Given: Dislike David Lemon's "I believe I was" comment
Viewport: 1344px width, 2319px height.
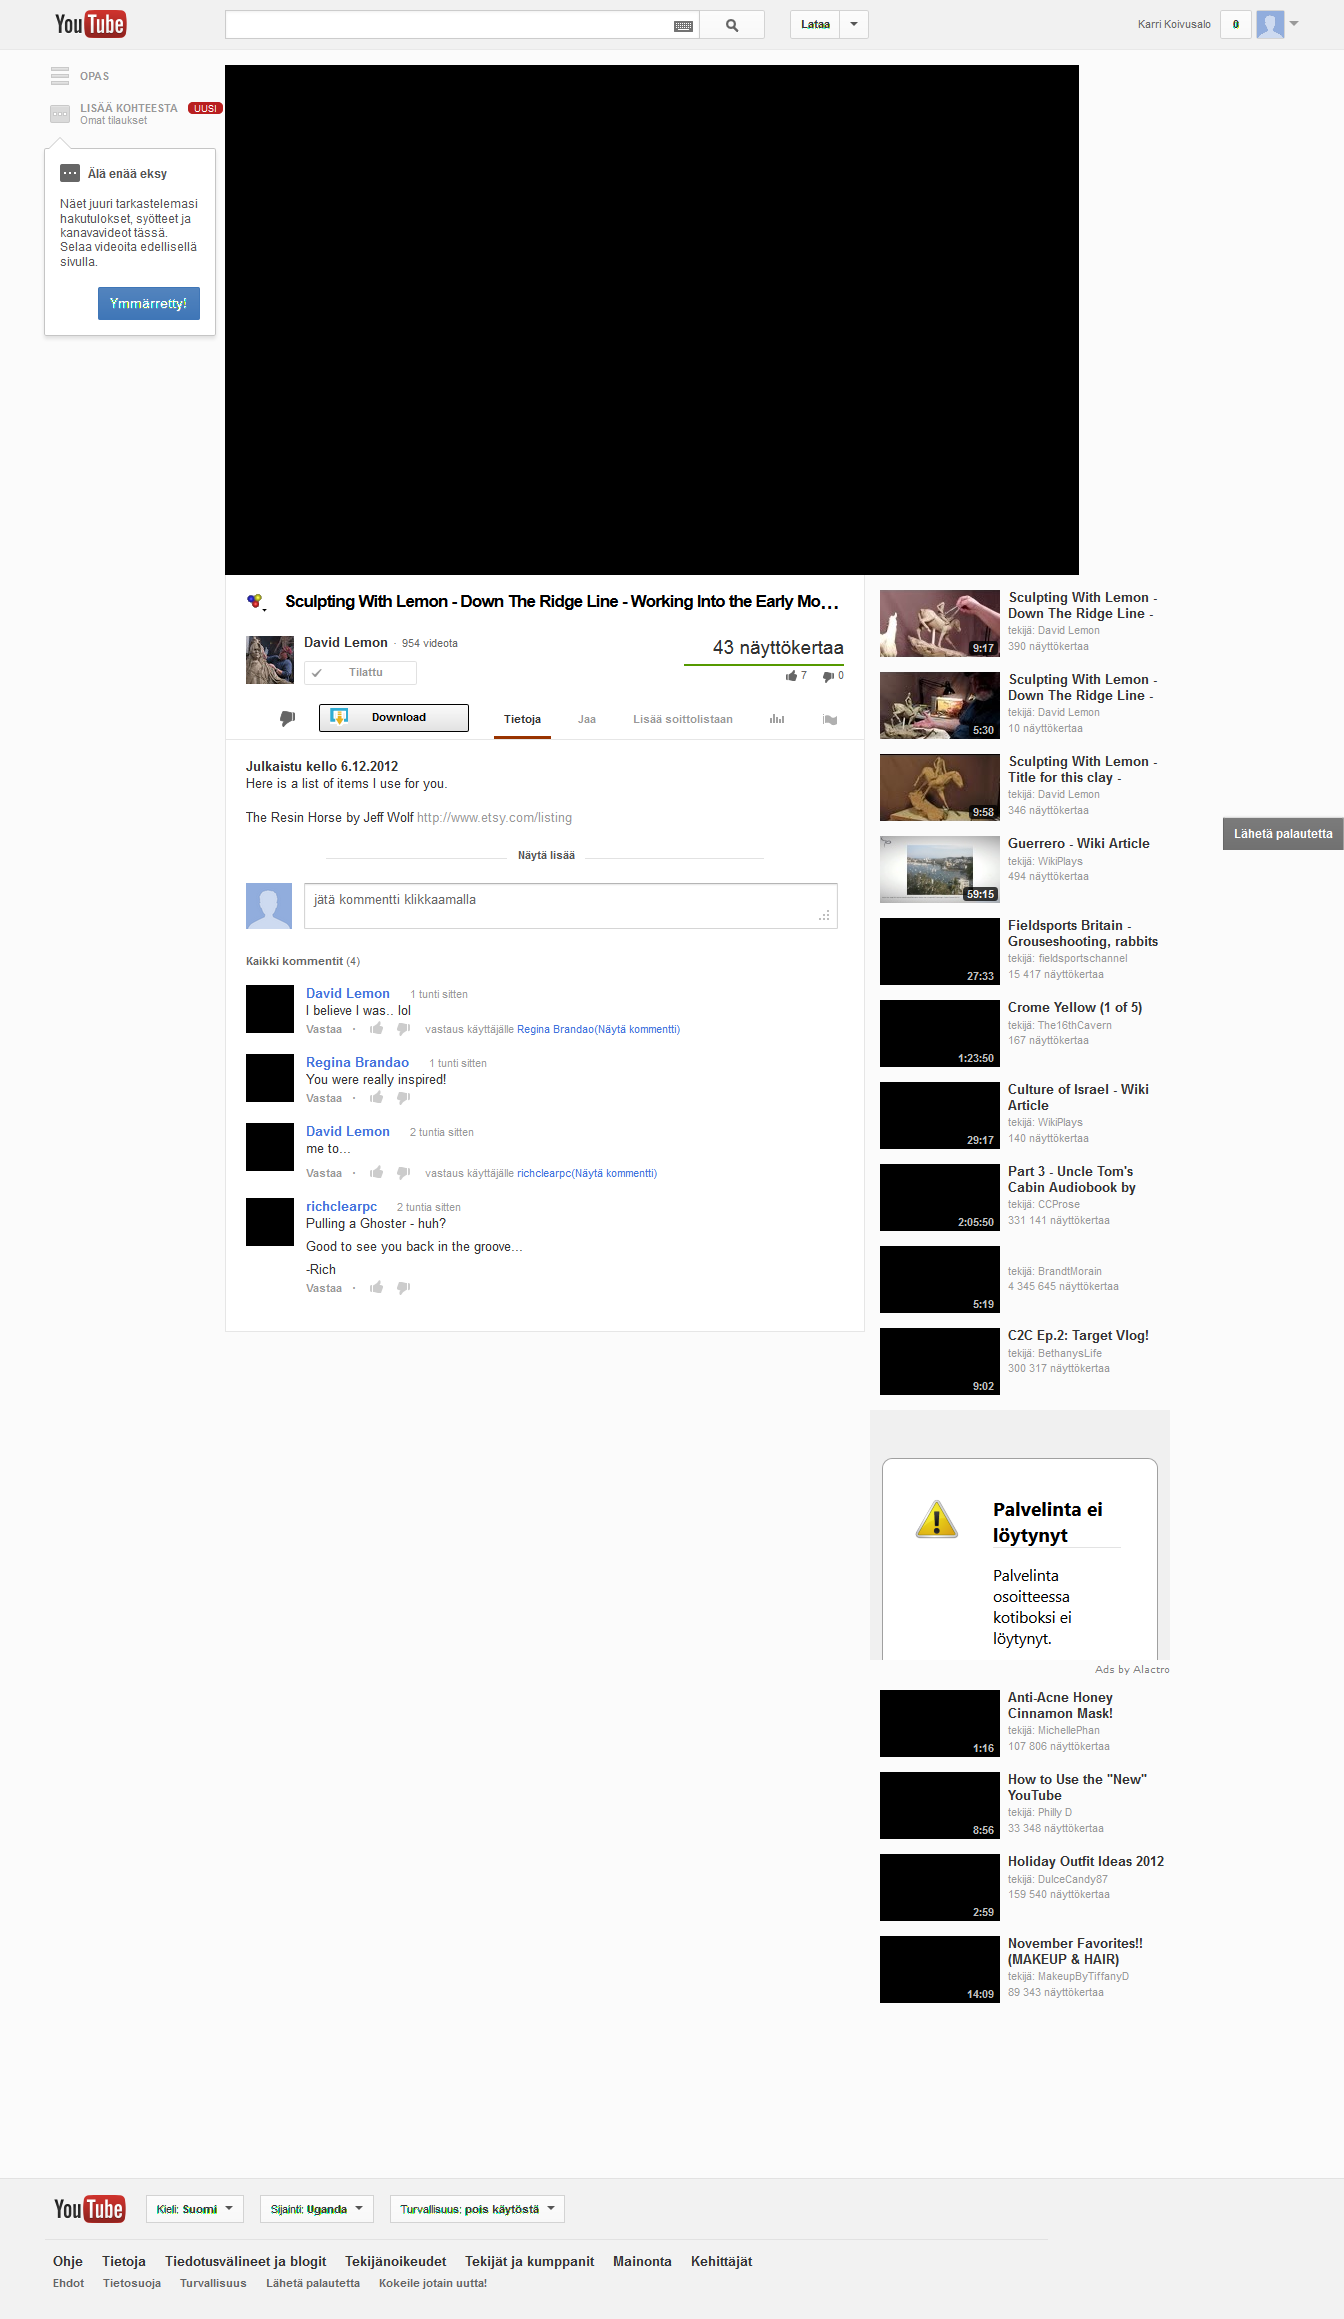Looking at the screenshot, I should 403,1029.
